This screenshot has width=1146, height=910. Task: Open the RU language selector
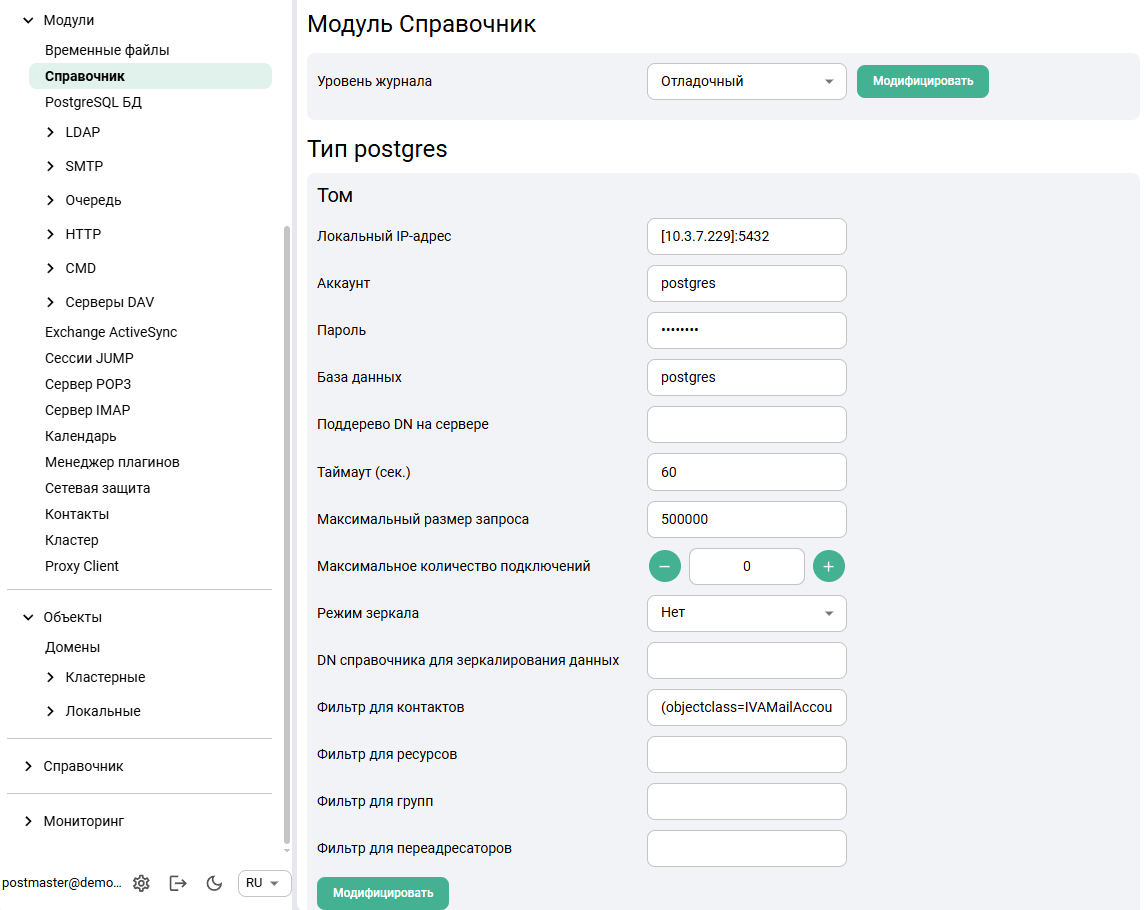(x=264, y=883)
